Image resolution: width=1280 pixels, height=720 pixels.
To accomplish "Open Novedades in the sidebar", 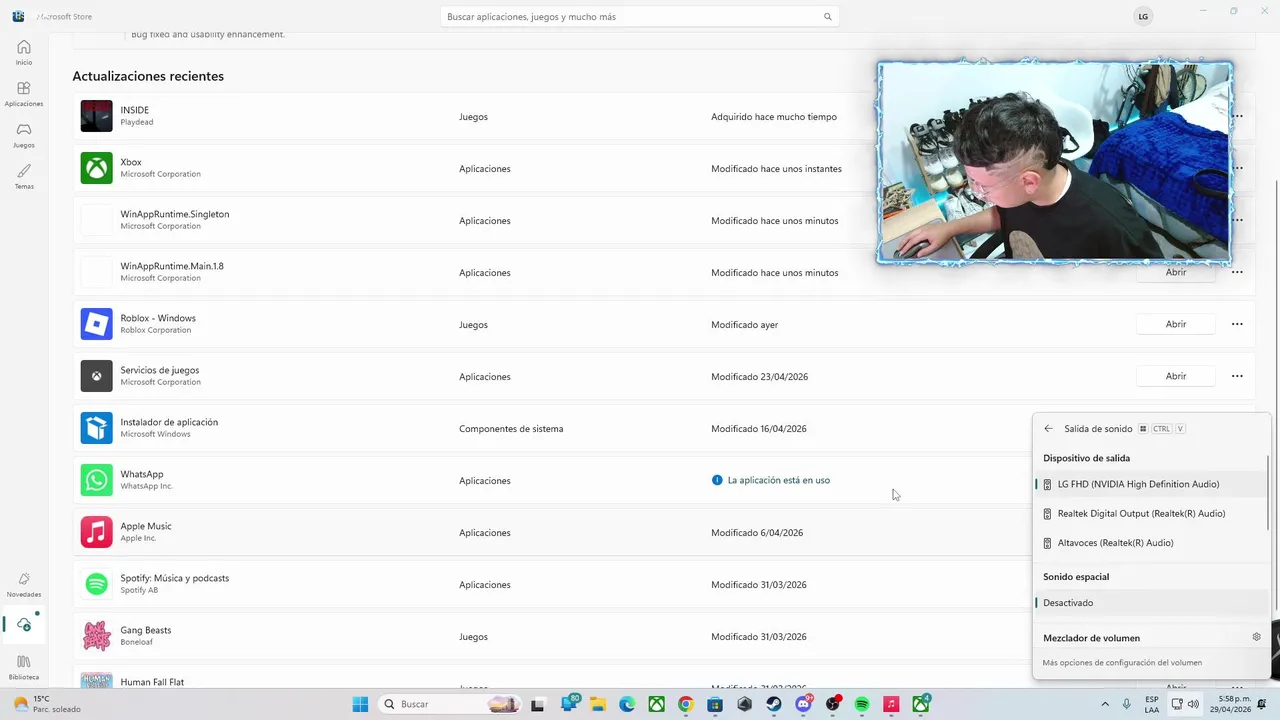I will (x=23, y=585).
